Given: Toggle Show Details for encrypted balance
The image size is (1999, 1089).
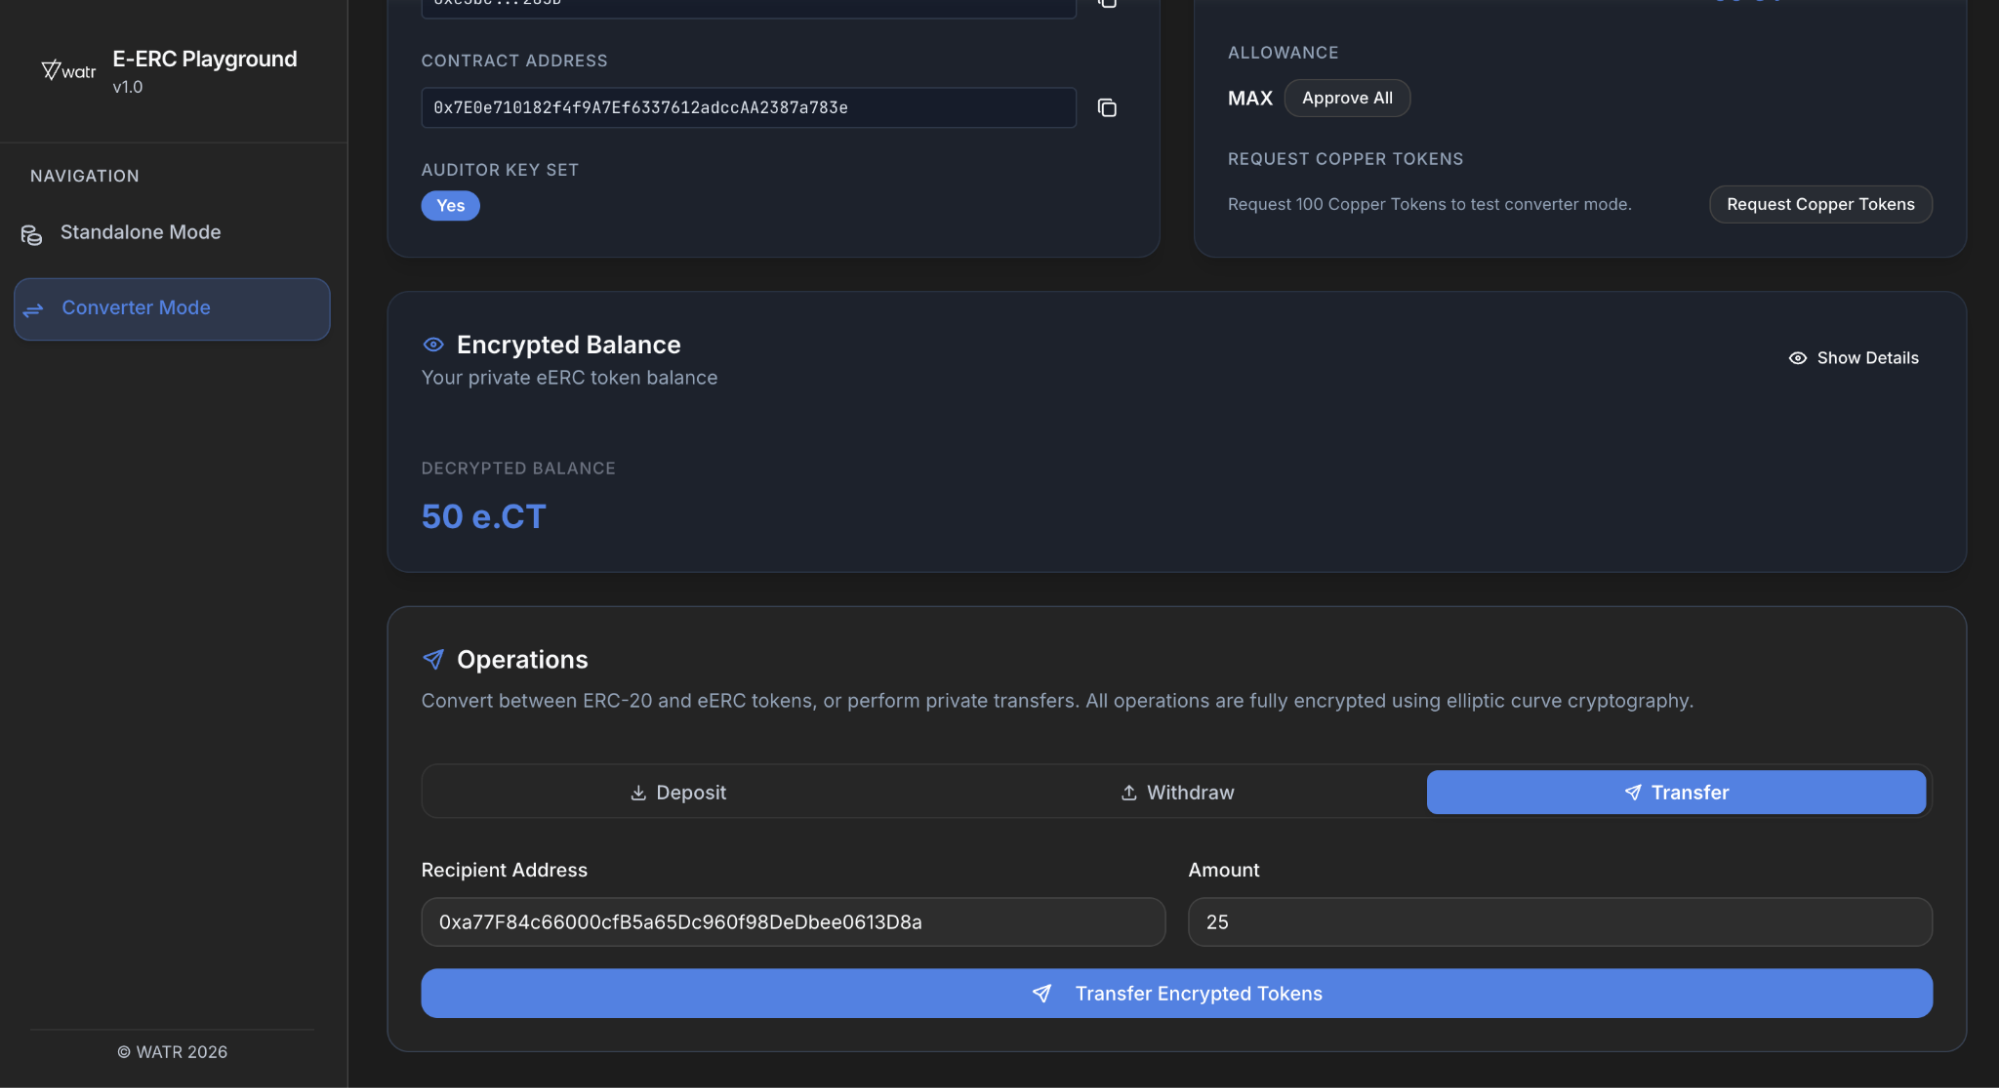Looking at the screenshot, I should pyautogui.click(x=1853, y=358).
